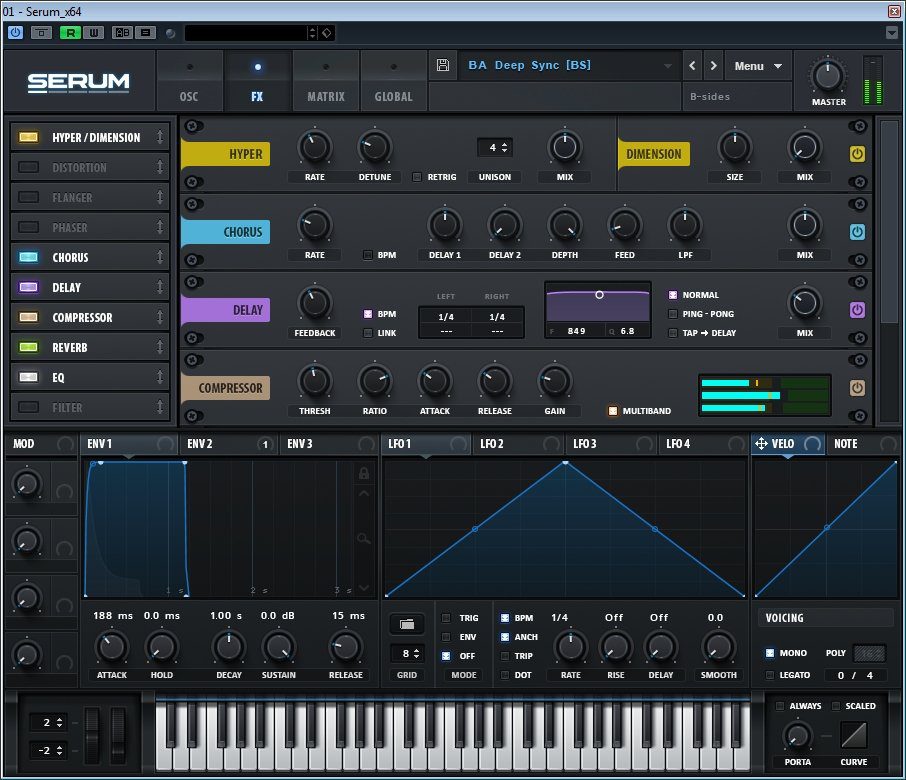Screen dimensions: 906x780
Task: Click the portamento Curve shape icon
Action: pyautogui.click(x=853, y=736)
